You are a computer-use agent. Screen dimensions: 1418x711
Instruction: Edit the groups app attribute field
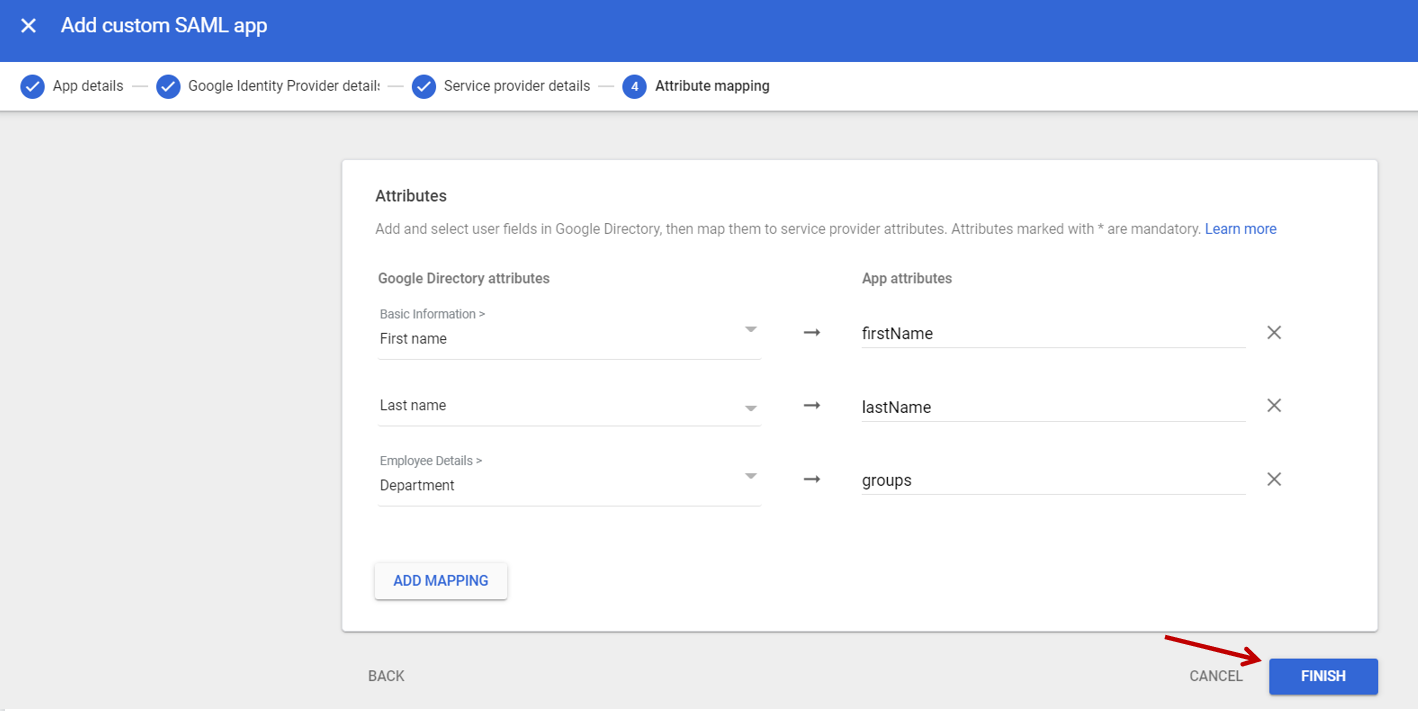1052,480
